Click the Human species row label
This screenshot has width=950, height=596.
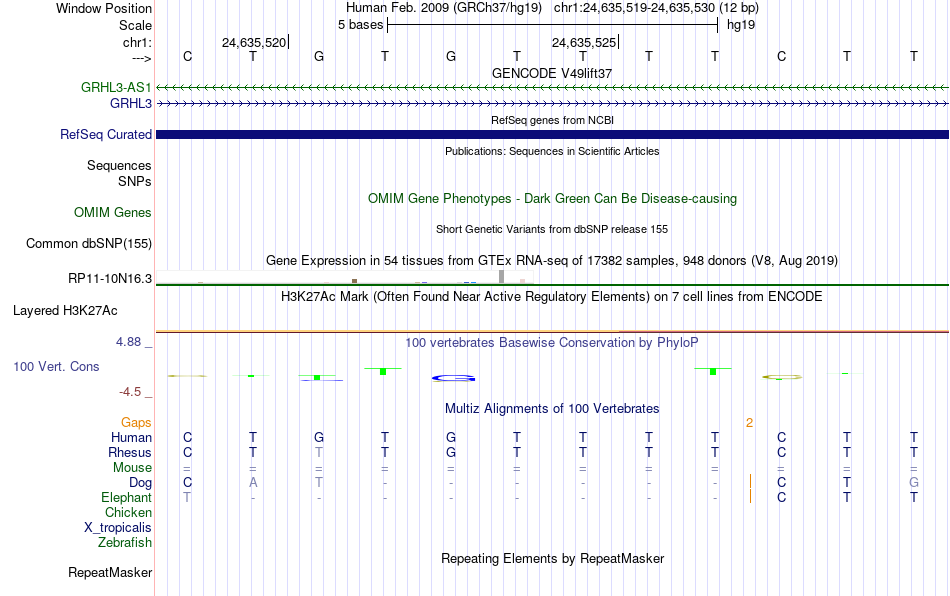point(131,437)
